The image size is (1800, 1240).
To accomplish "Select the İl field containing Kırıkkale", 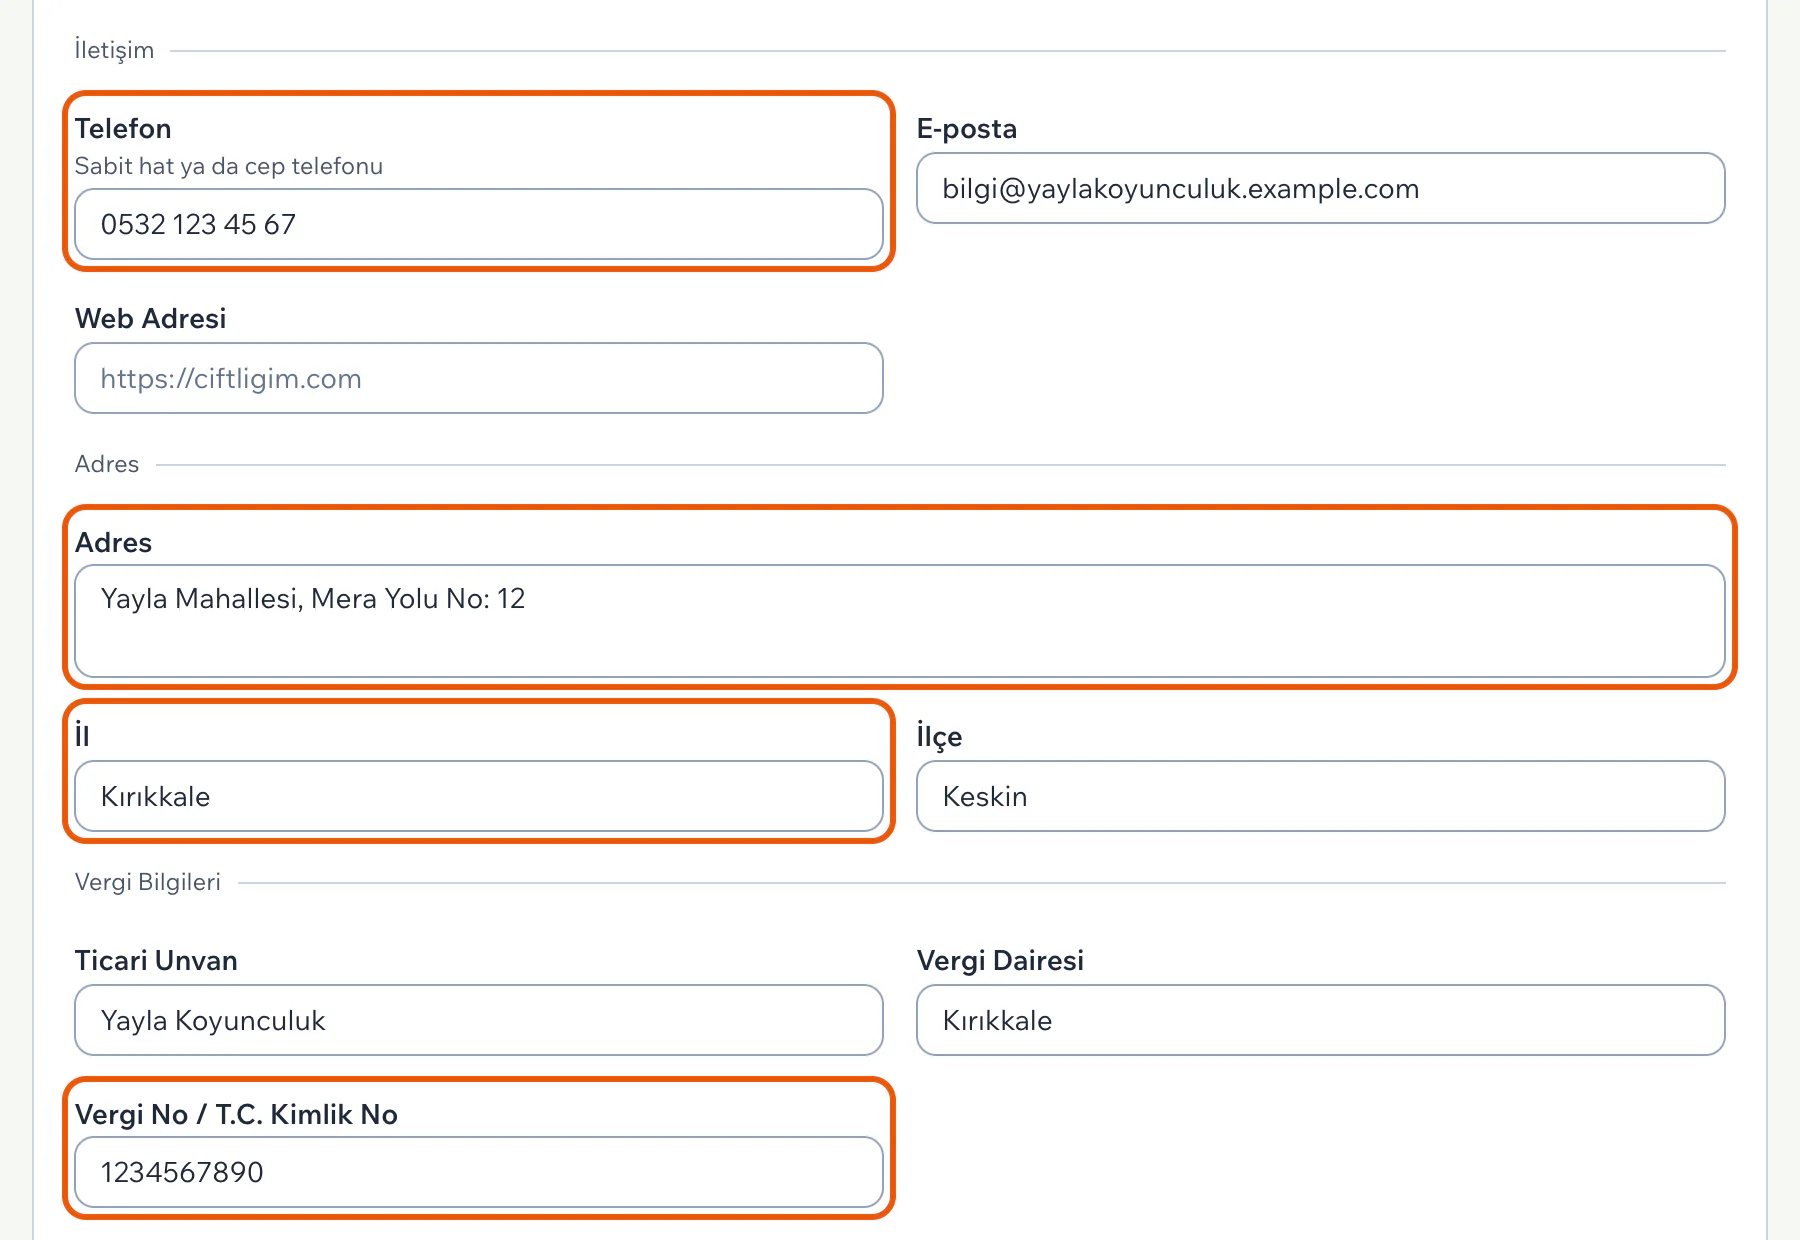I will 479,796.
